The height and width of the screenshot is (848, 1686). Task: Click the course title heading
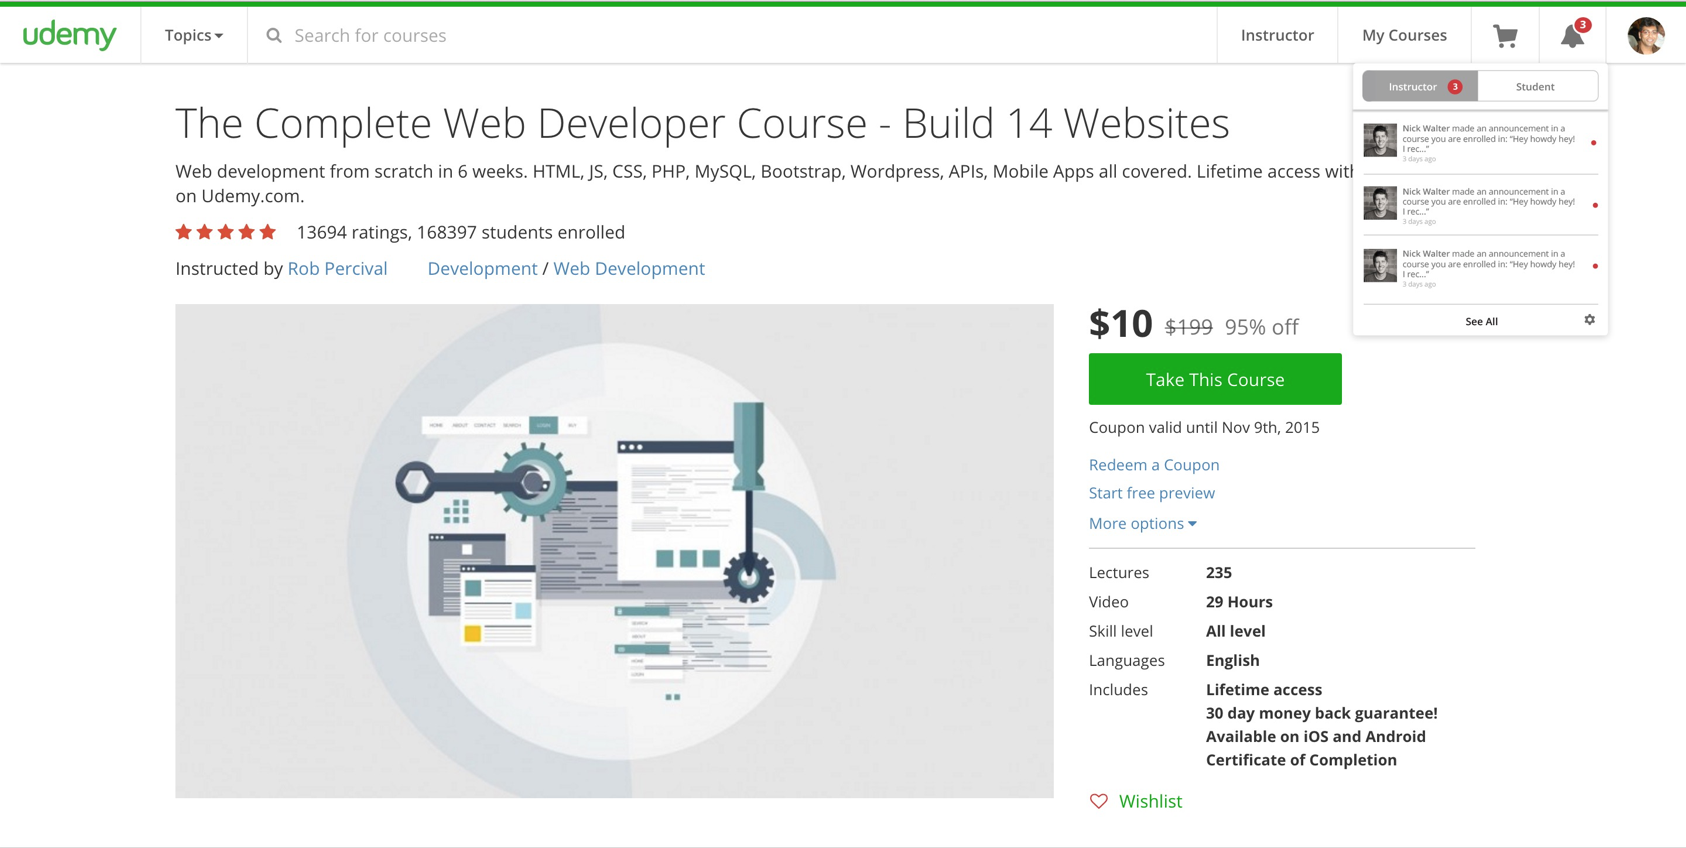point(702,123)
